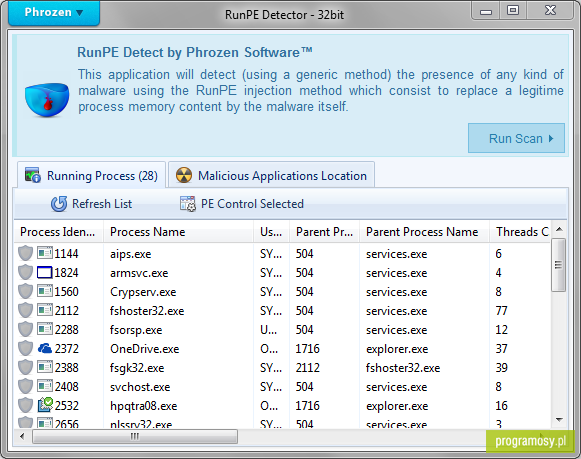
Task: Open the Phrozen dropdown menu
Action: [x=54, y=13]
